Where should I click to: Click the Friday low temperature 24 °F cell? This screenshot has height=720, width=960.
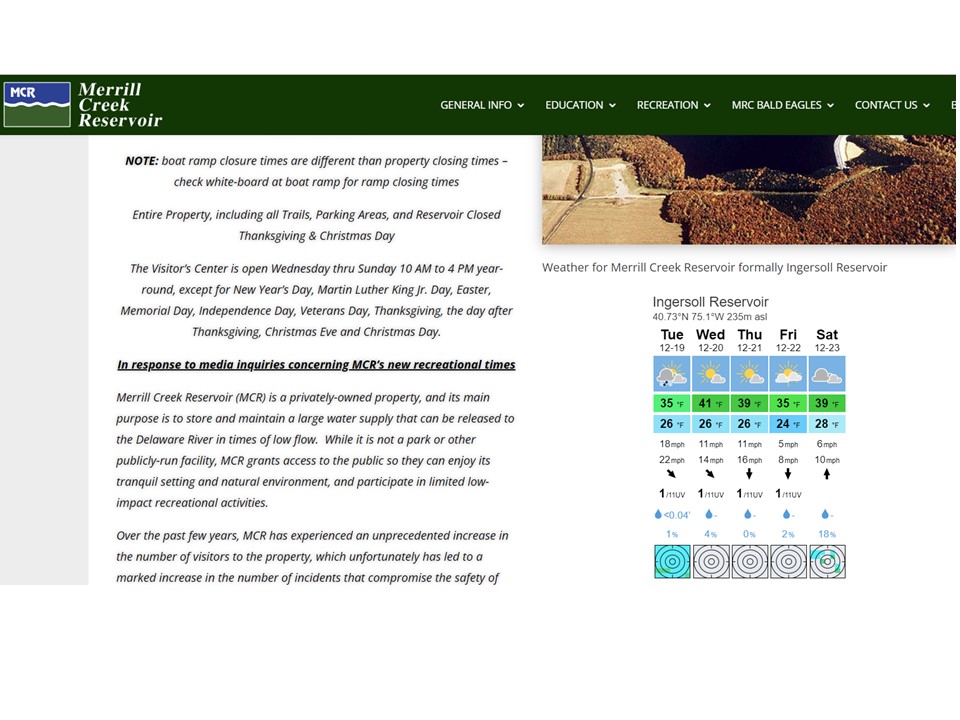pos(788,424)
